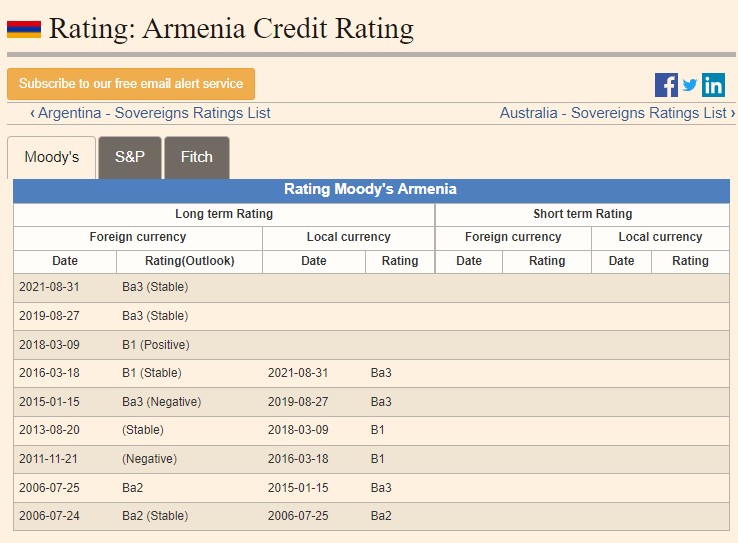Image resolution: width=738 pixels, height=543 pixels.
Task: Select the Moody's tab
Action: 52,157
